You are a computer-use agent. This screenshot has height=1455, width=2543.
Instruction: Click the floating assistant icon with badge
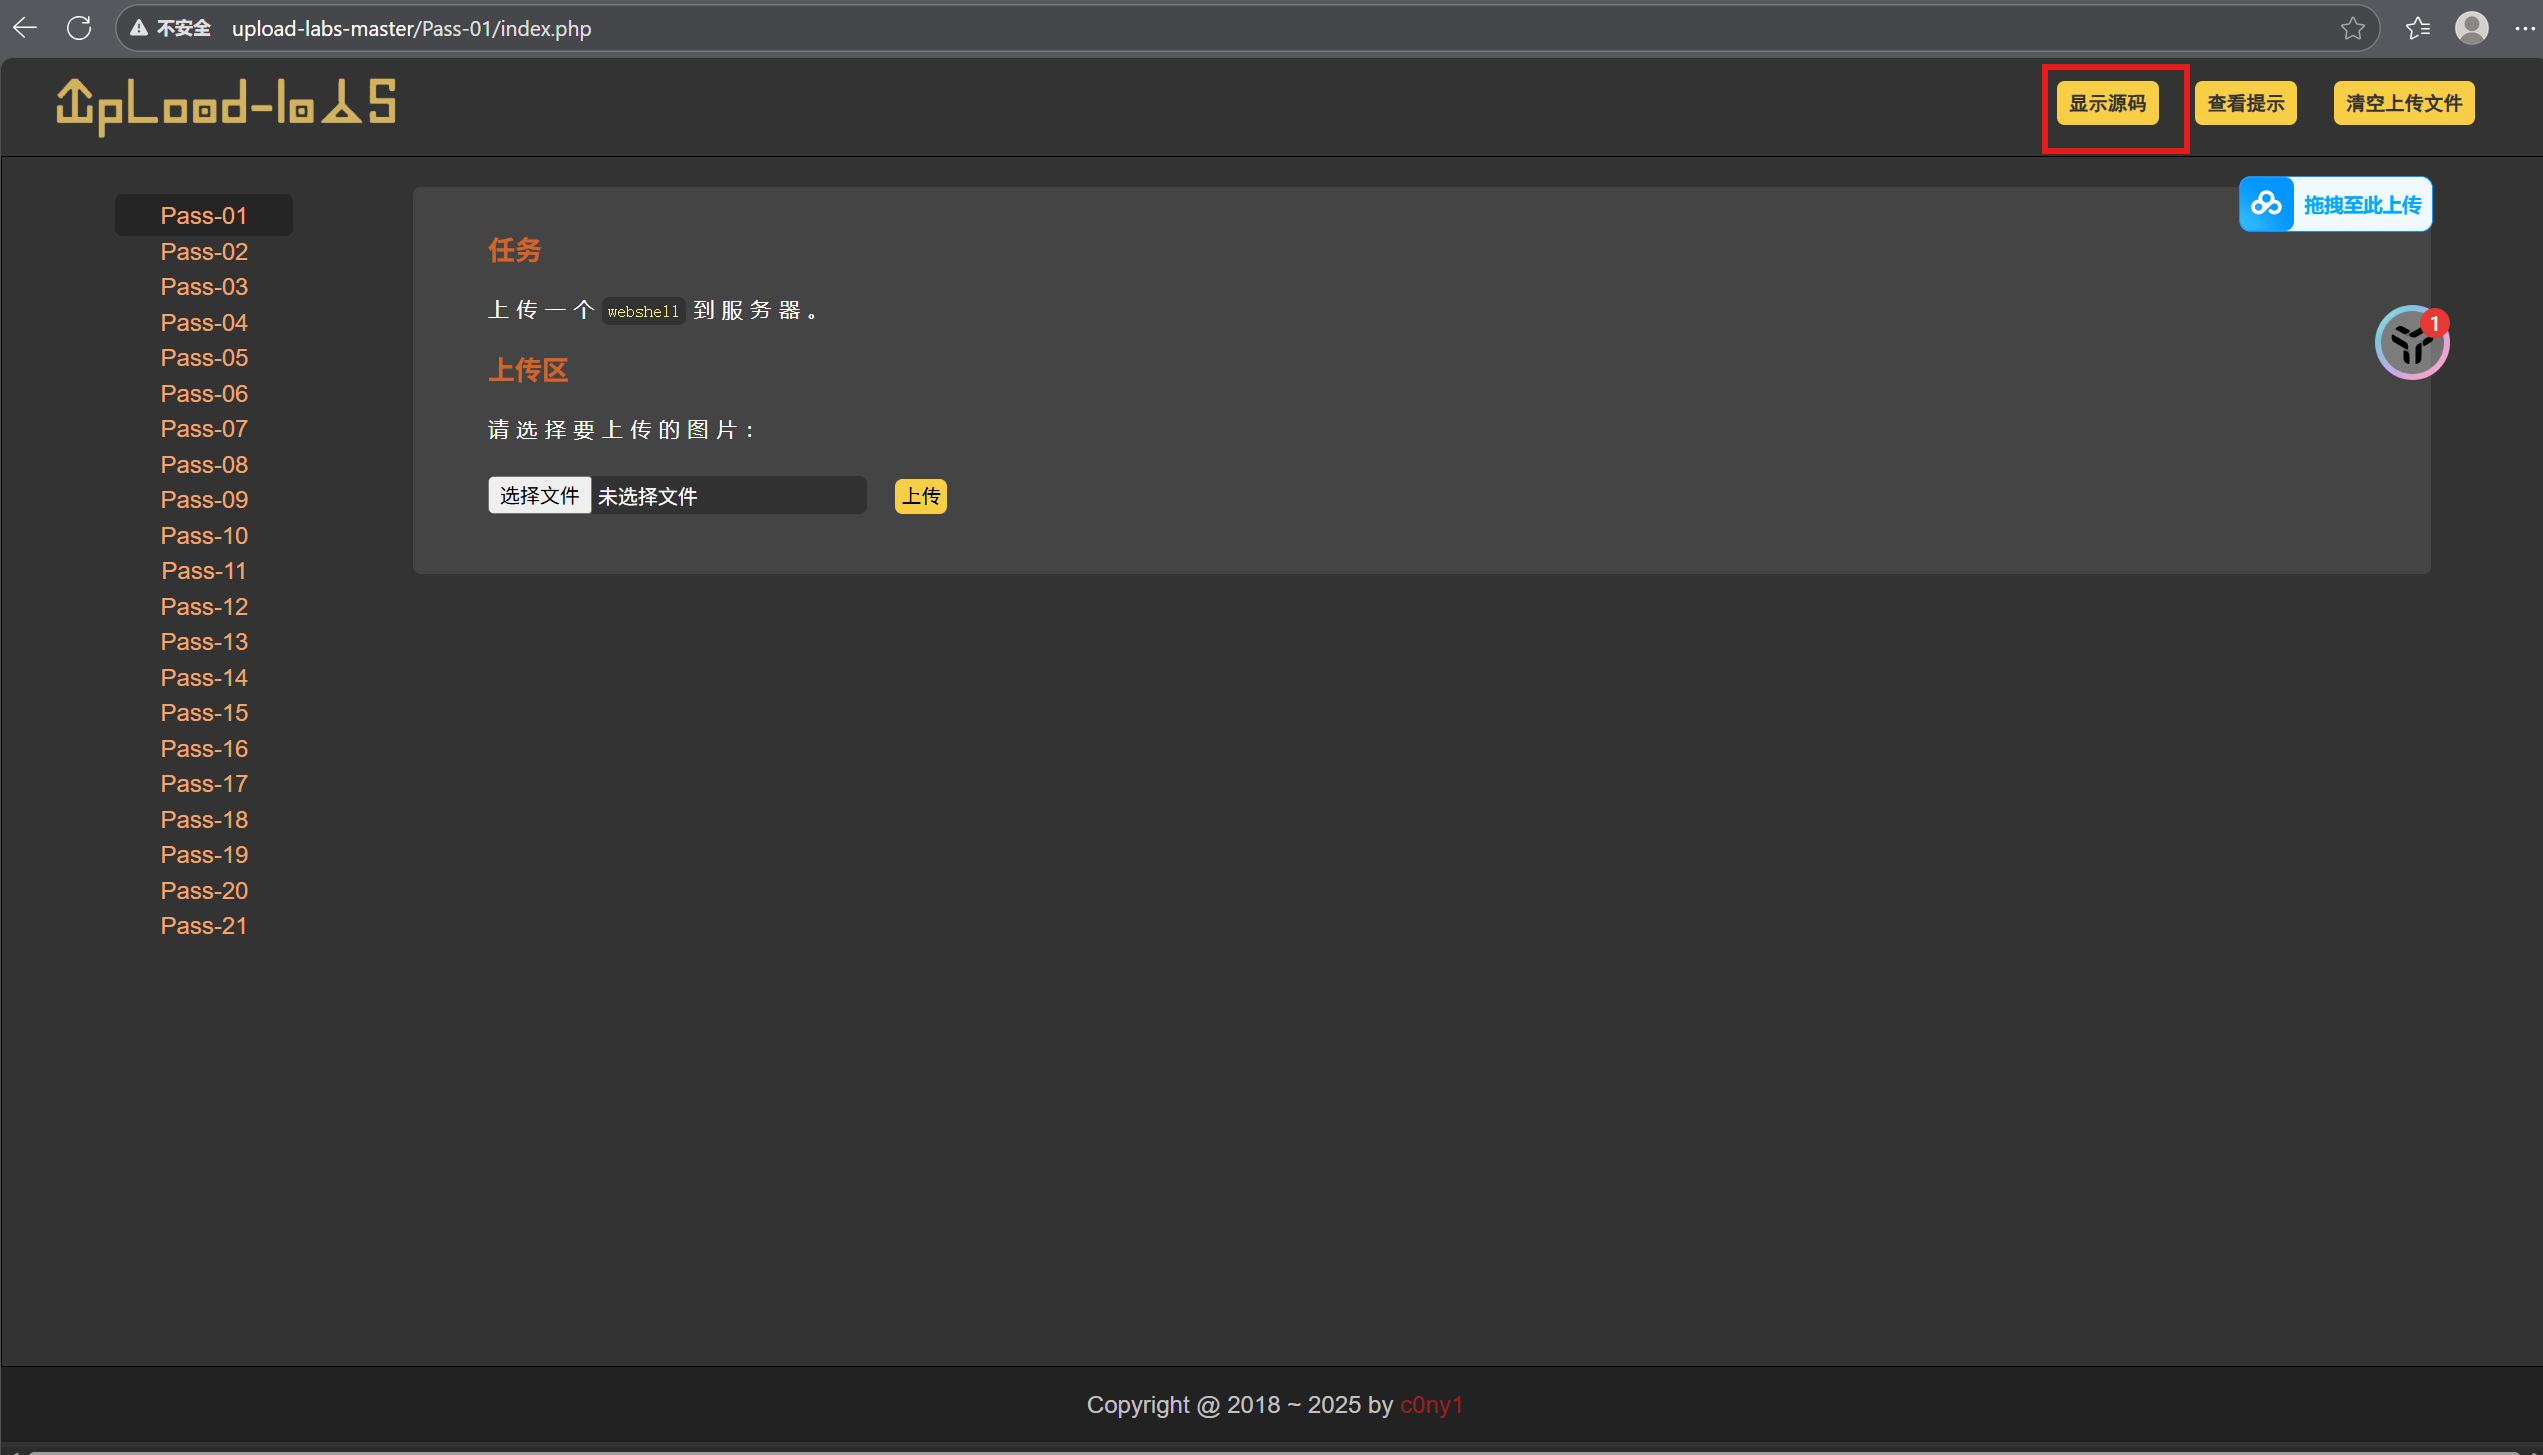[2411, 343]
